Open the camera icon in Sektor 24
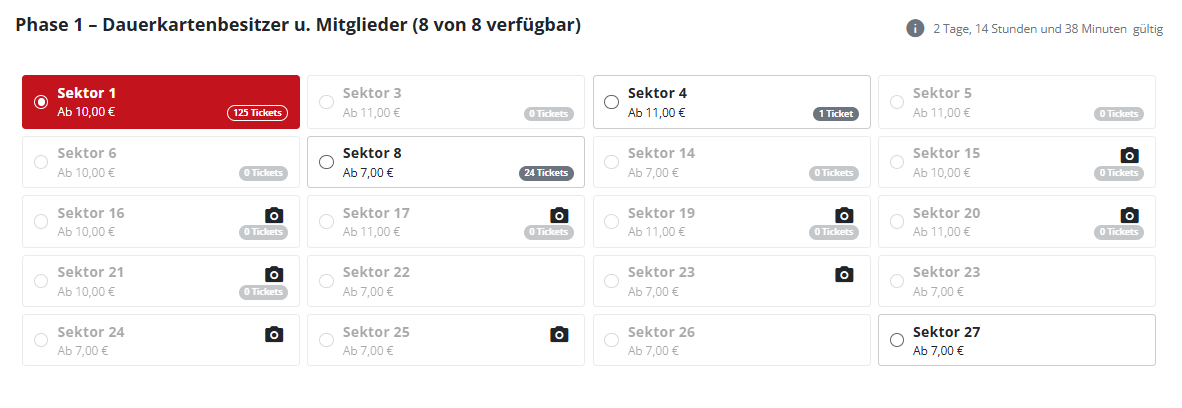The height and width of the screenshot is (408, 1182). point(274,334)
